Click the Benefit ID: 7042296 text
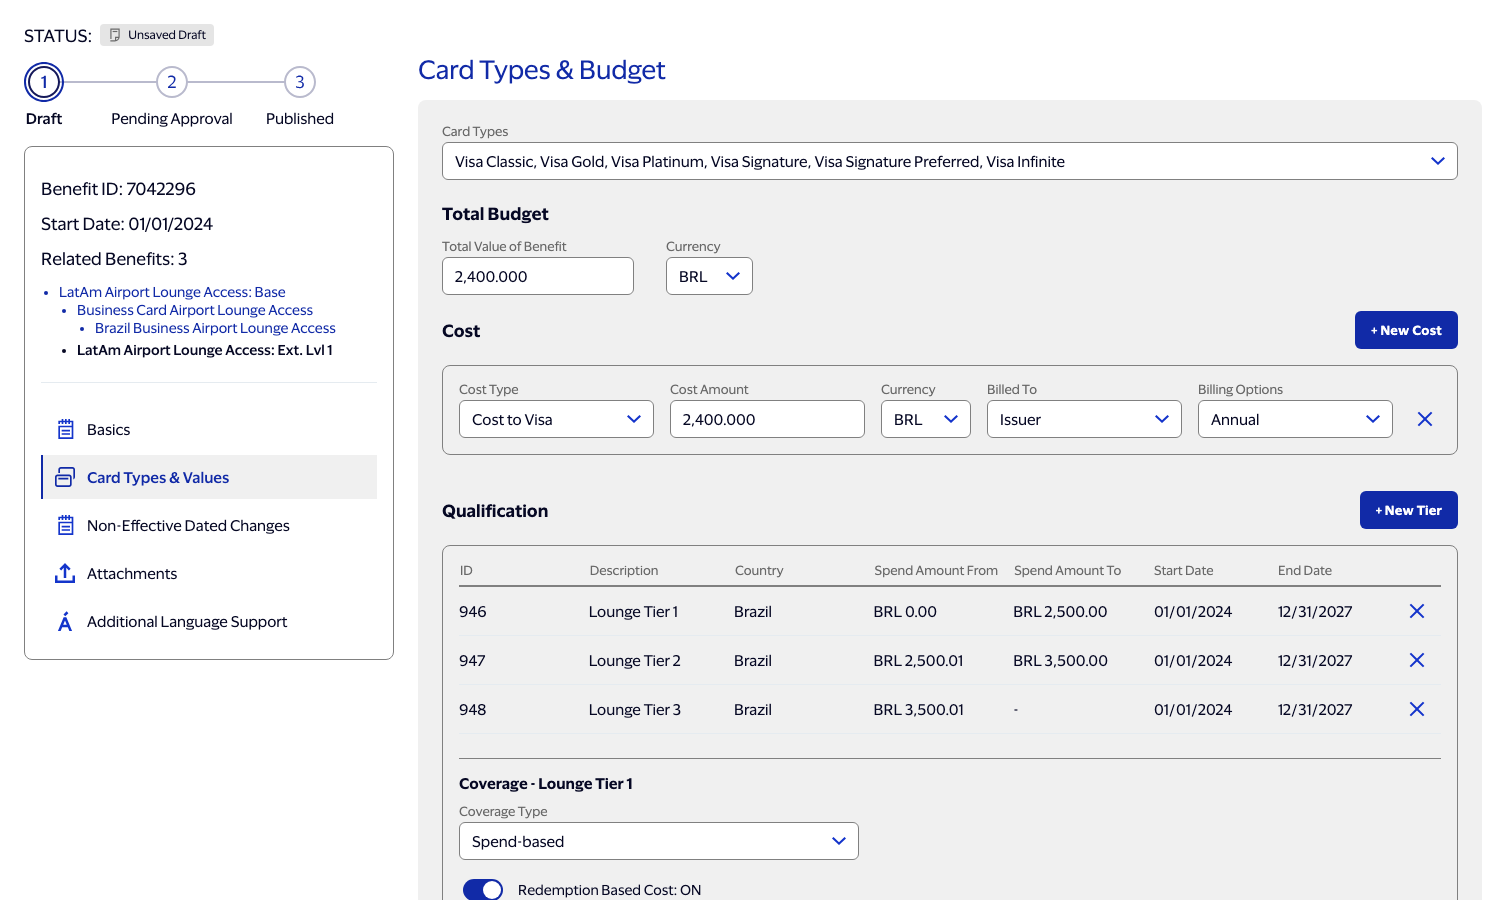The width and height of the screenshot is (1506, 900). pyautogui.click(x=118, y=189)
